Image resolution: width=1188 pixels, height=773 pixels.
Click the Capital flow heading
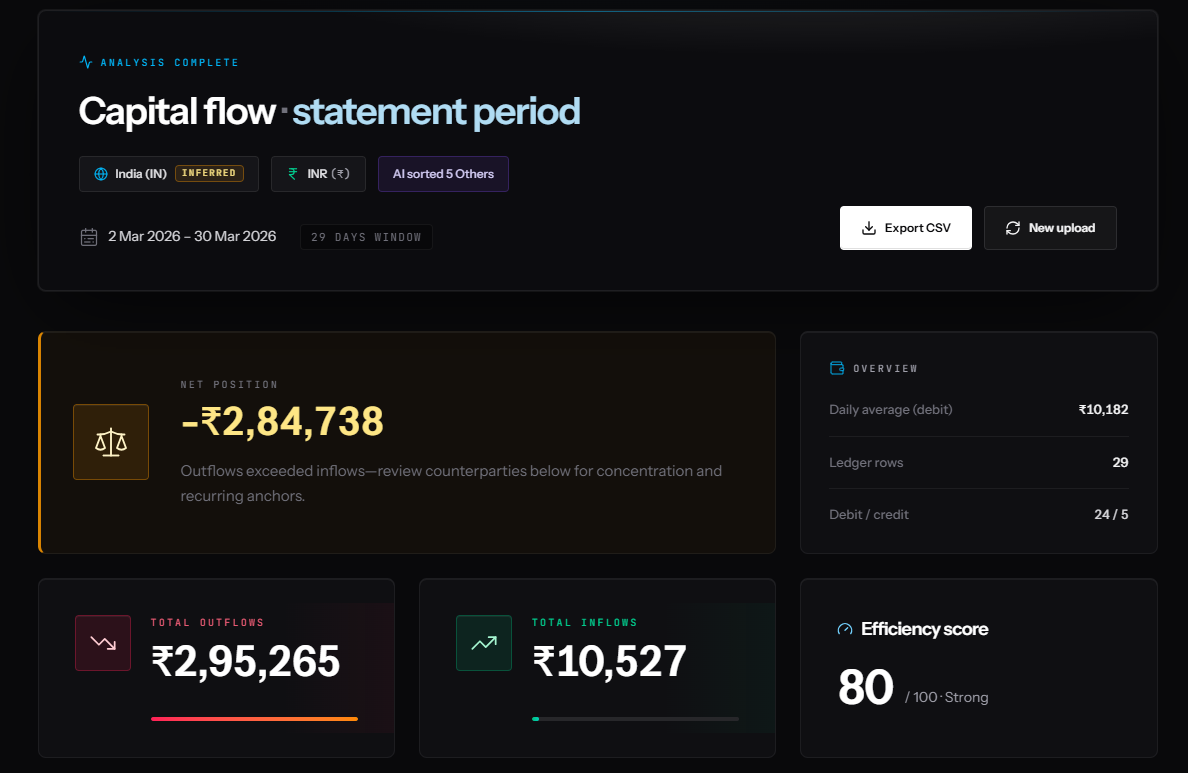coord(177,111)
